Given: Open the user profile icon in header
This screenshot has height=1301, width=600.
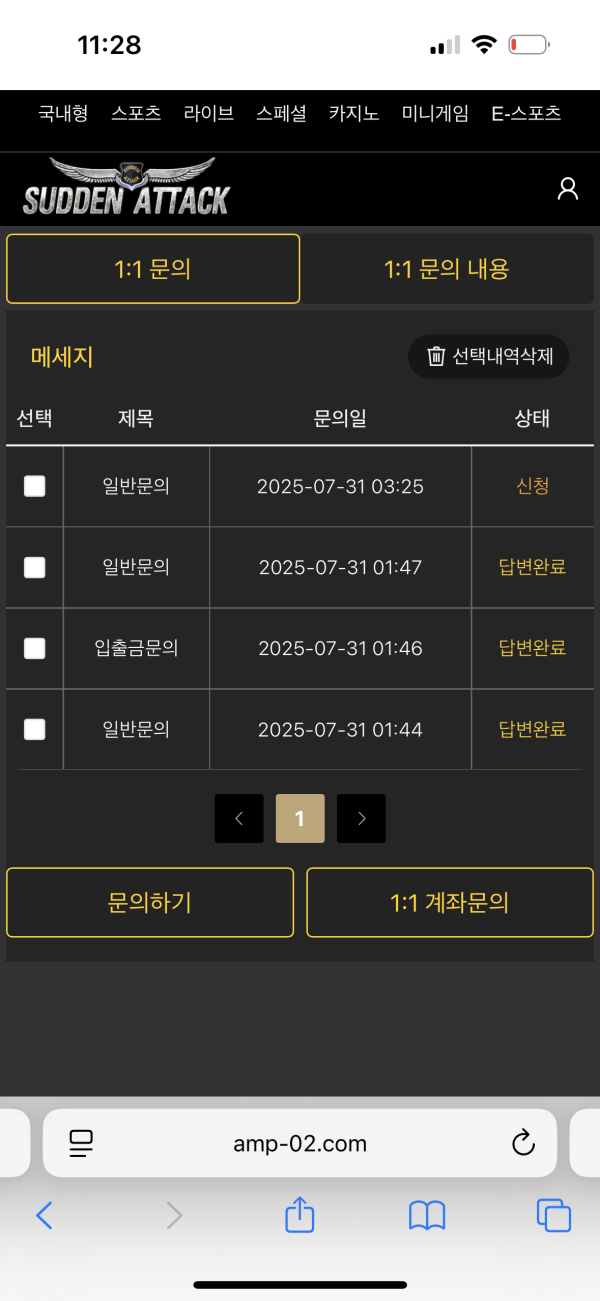Looking at the screenshot, I should pyautogui.click(x=568, y=188).
